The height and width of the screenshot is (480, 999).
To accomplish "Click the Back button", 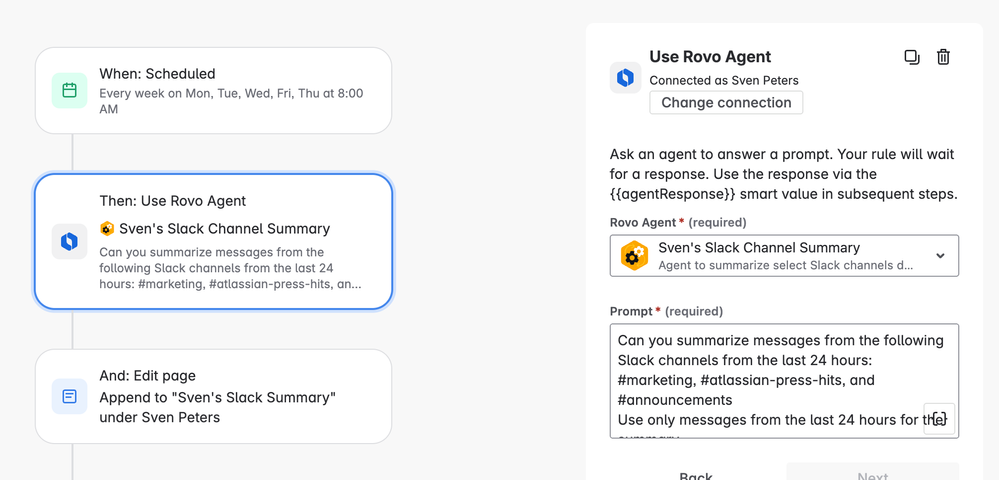I will (696, 475).
